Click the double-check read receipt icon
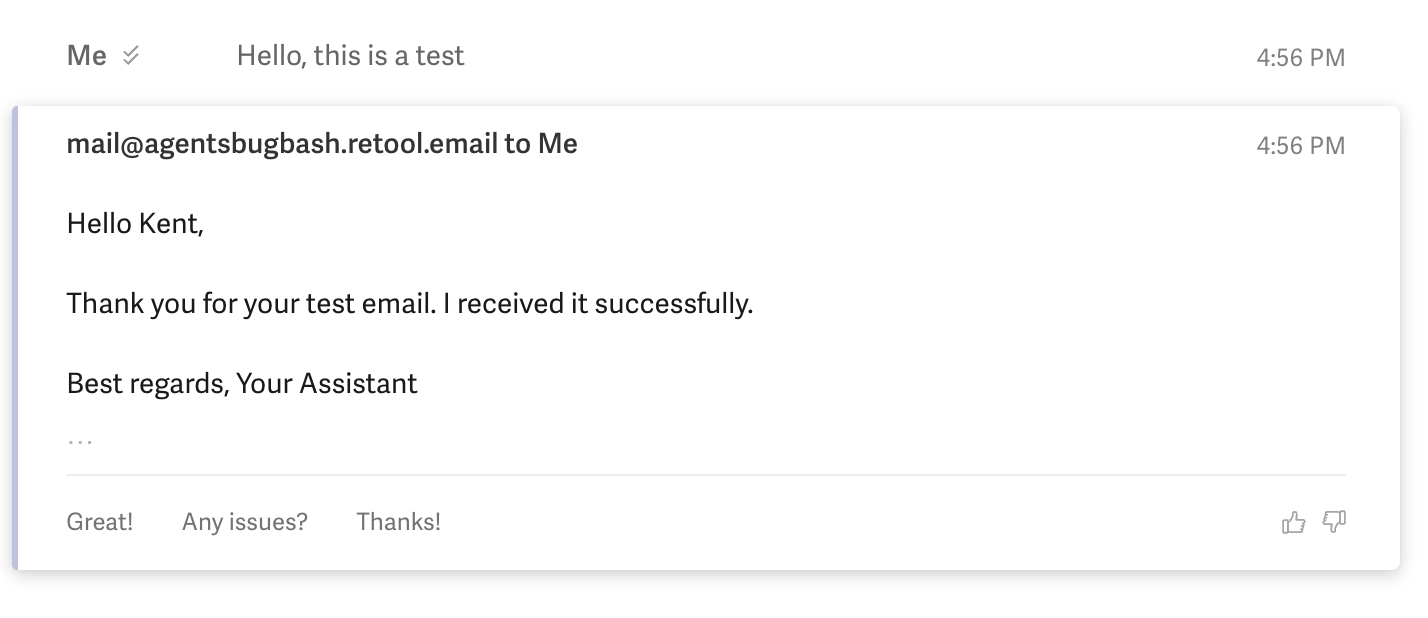 tap(131, 56)
